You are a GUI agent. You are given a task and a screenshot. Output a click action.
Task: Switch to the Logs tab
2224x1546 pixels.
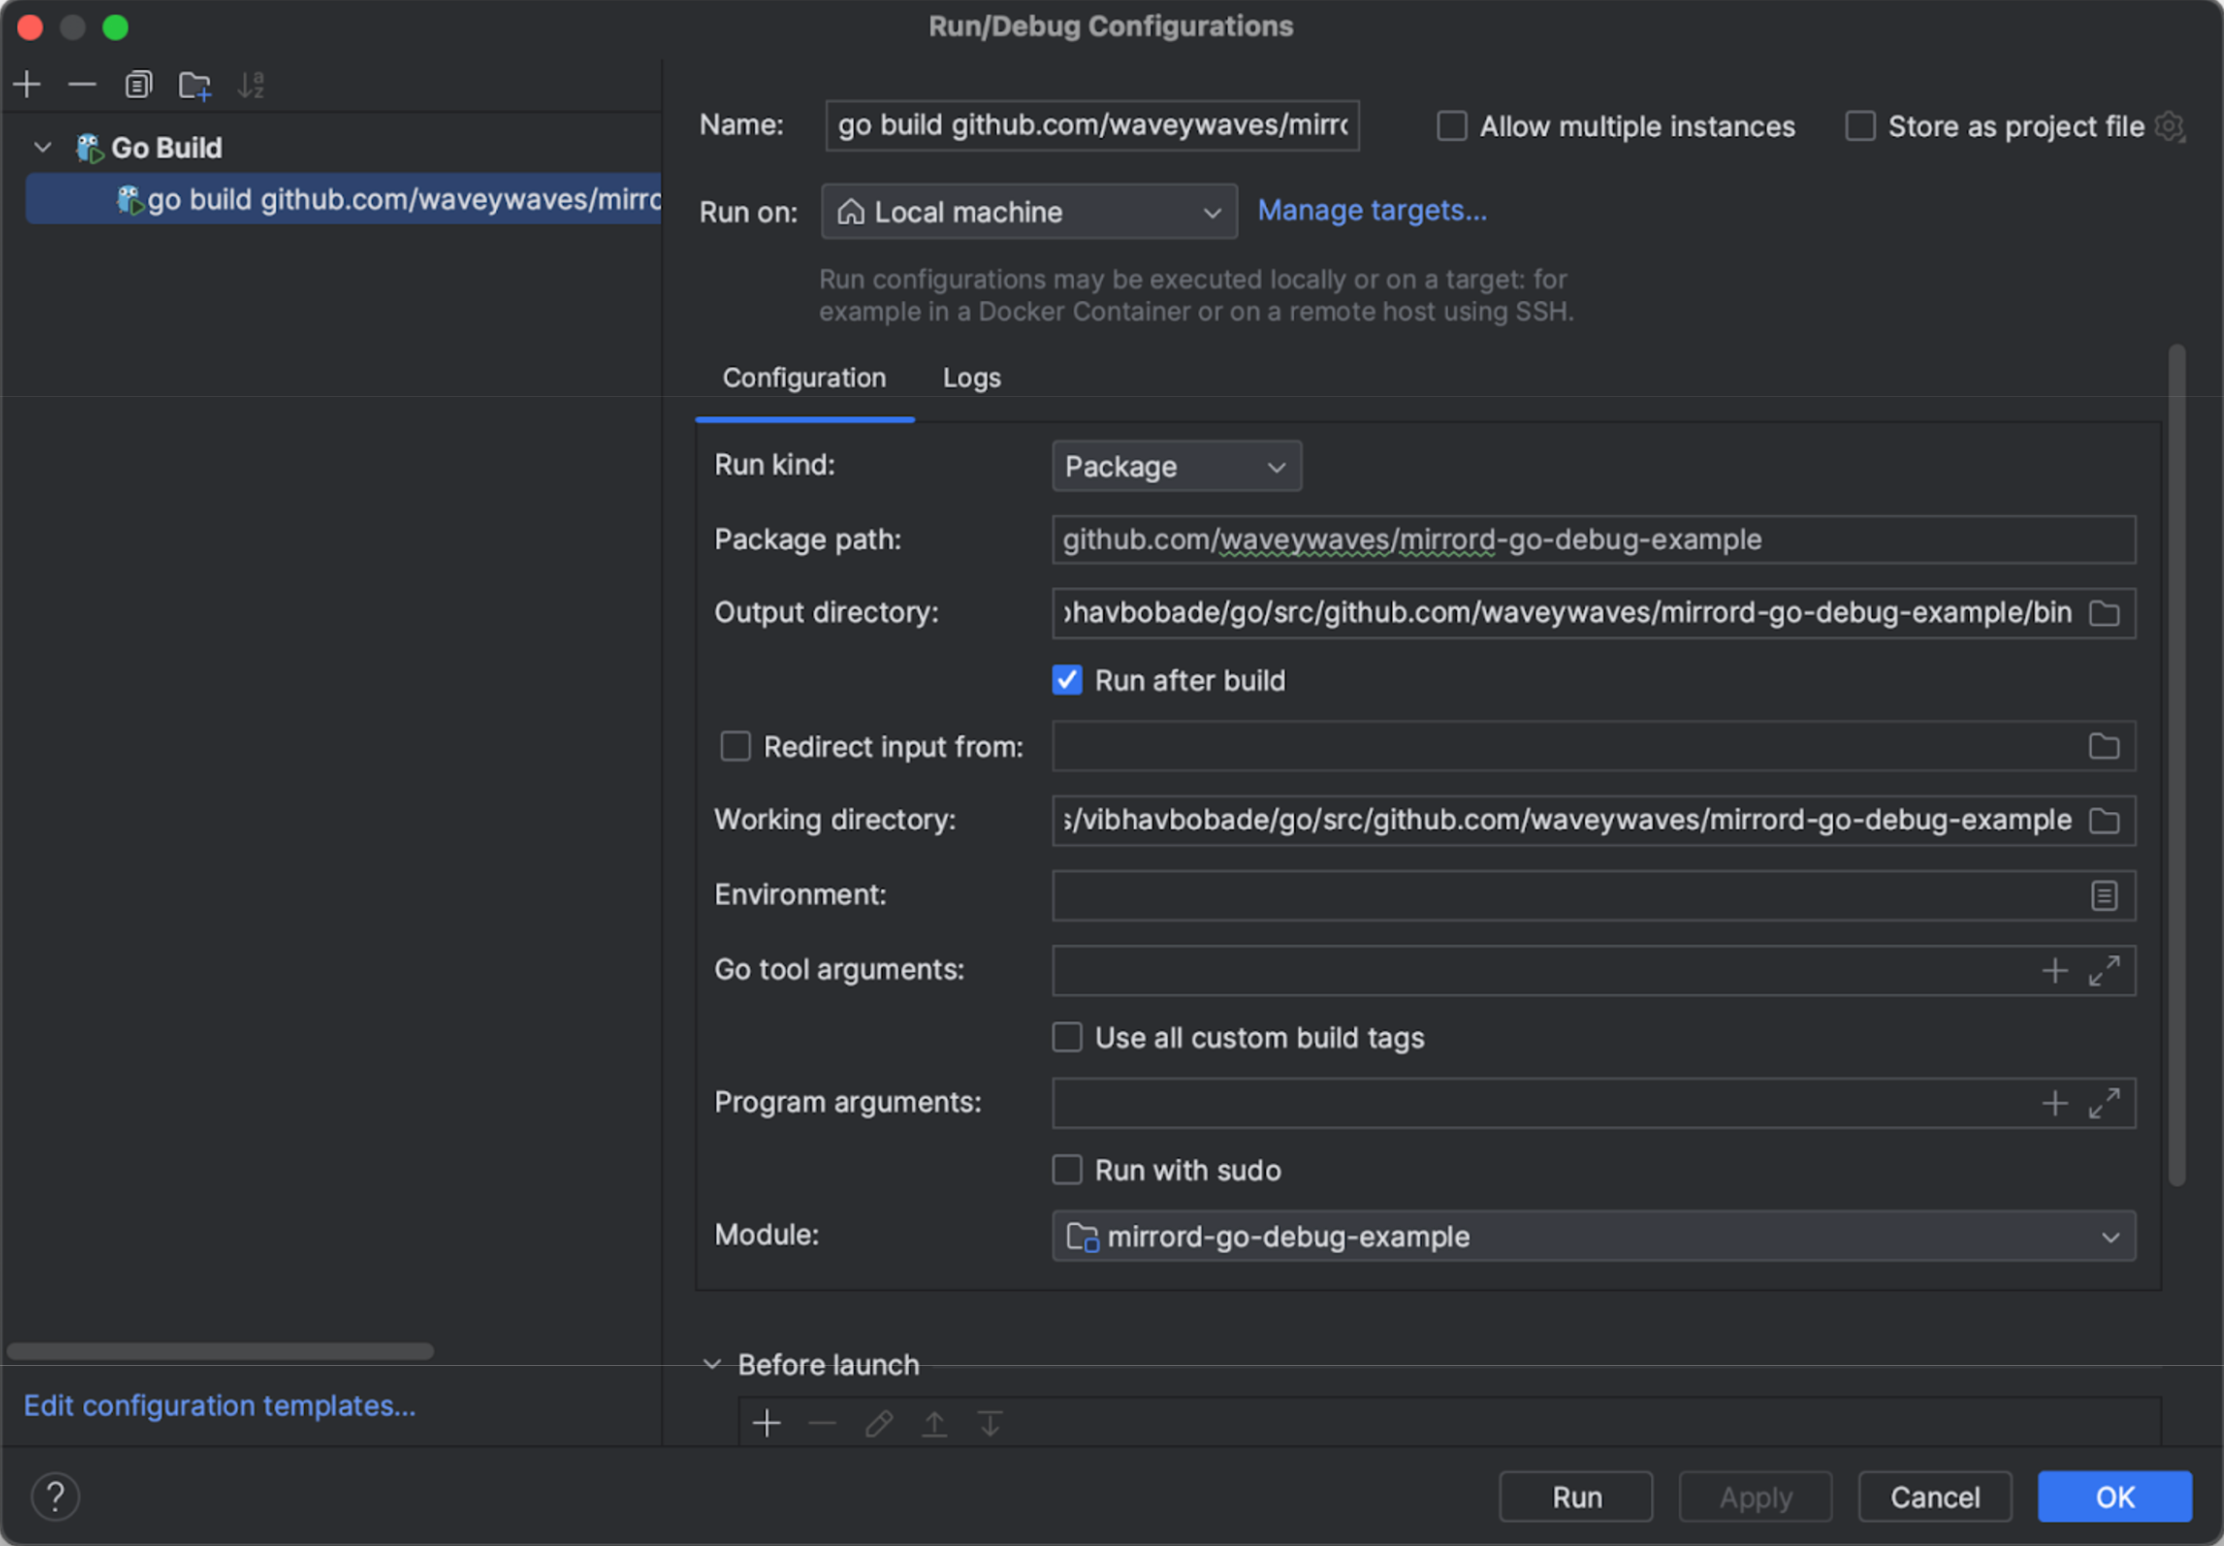pyautogui.click(x=971, y=378)
